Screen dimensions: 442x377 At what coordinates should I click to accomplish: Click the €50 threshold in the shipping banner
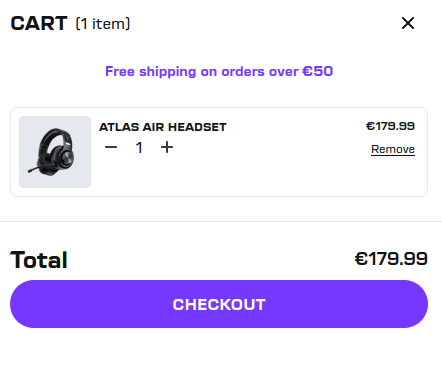(x=318, y=71)
